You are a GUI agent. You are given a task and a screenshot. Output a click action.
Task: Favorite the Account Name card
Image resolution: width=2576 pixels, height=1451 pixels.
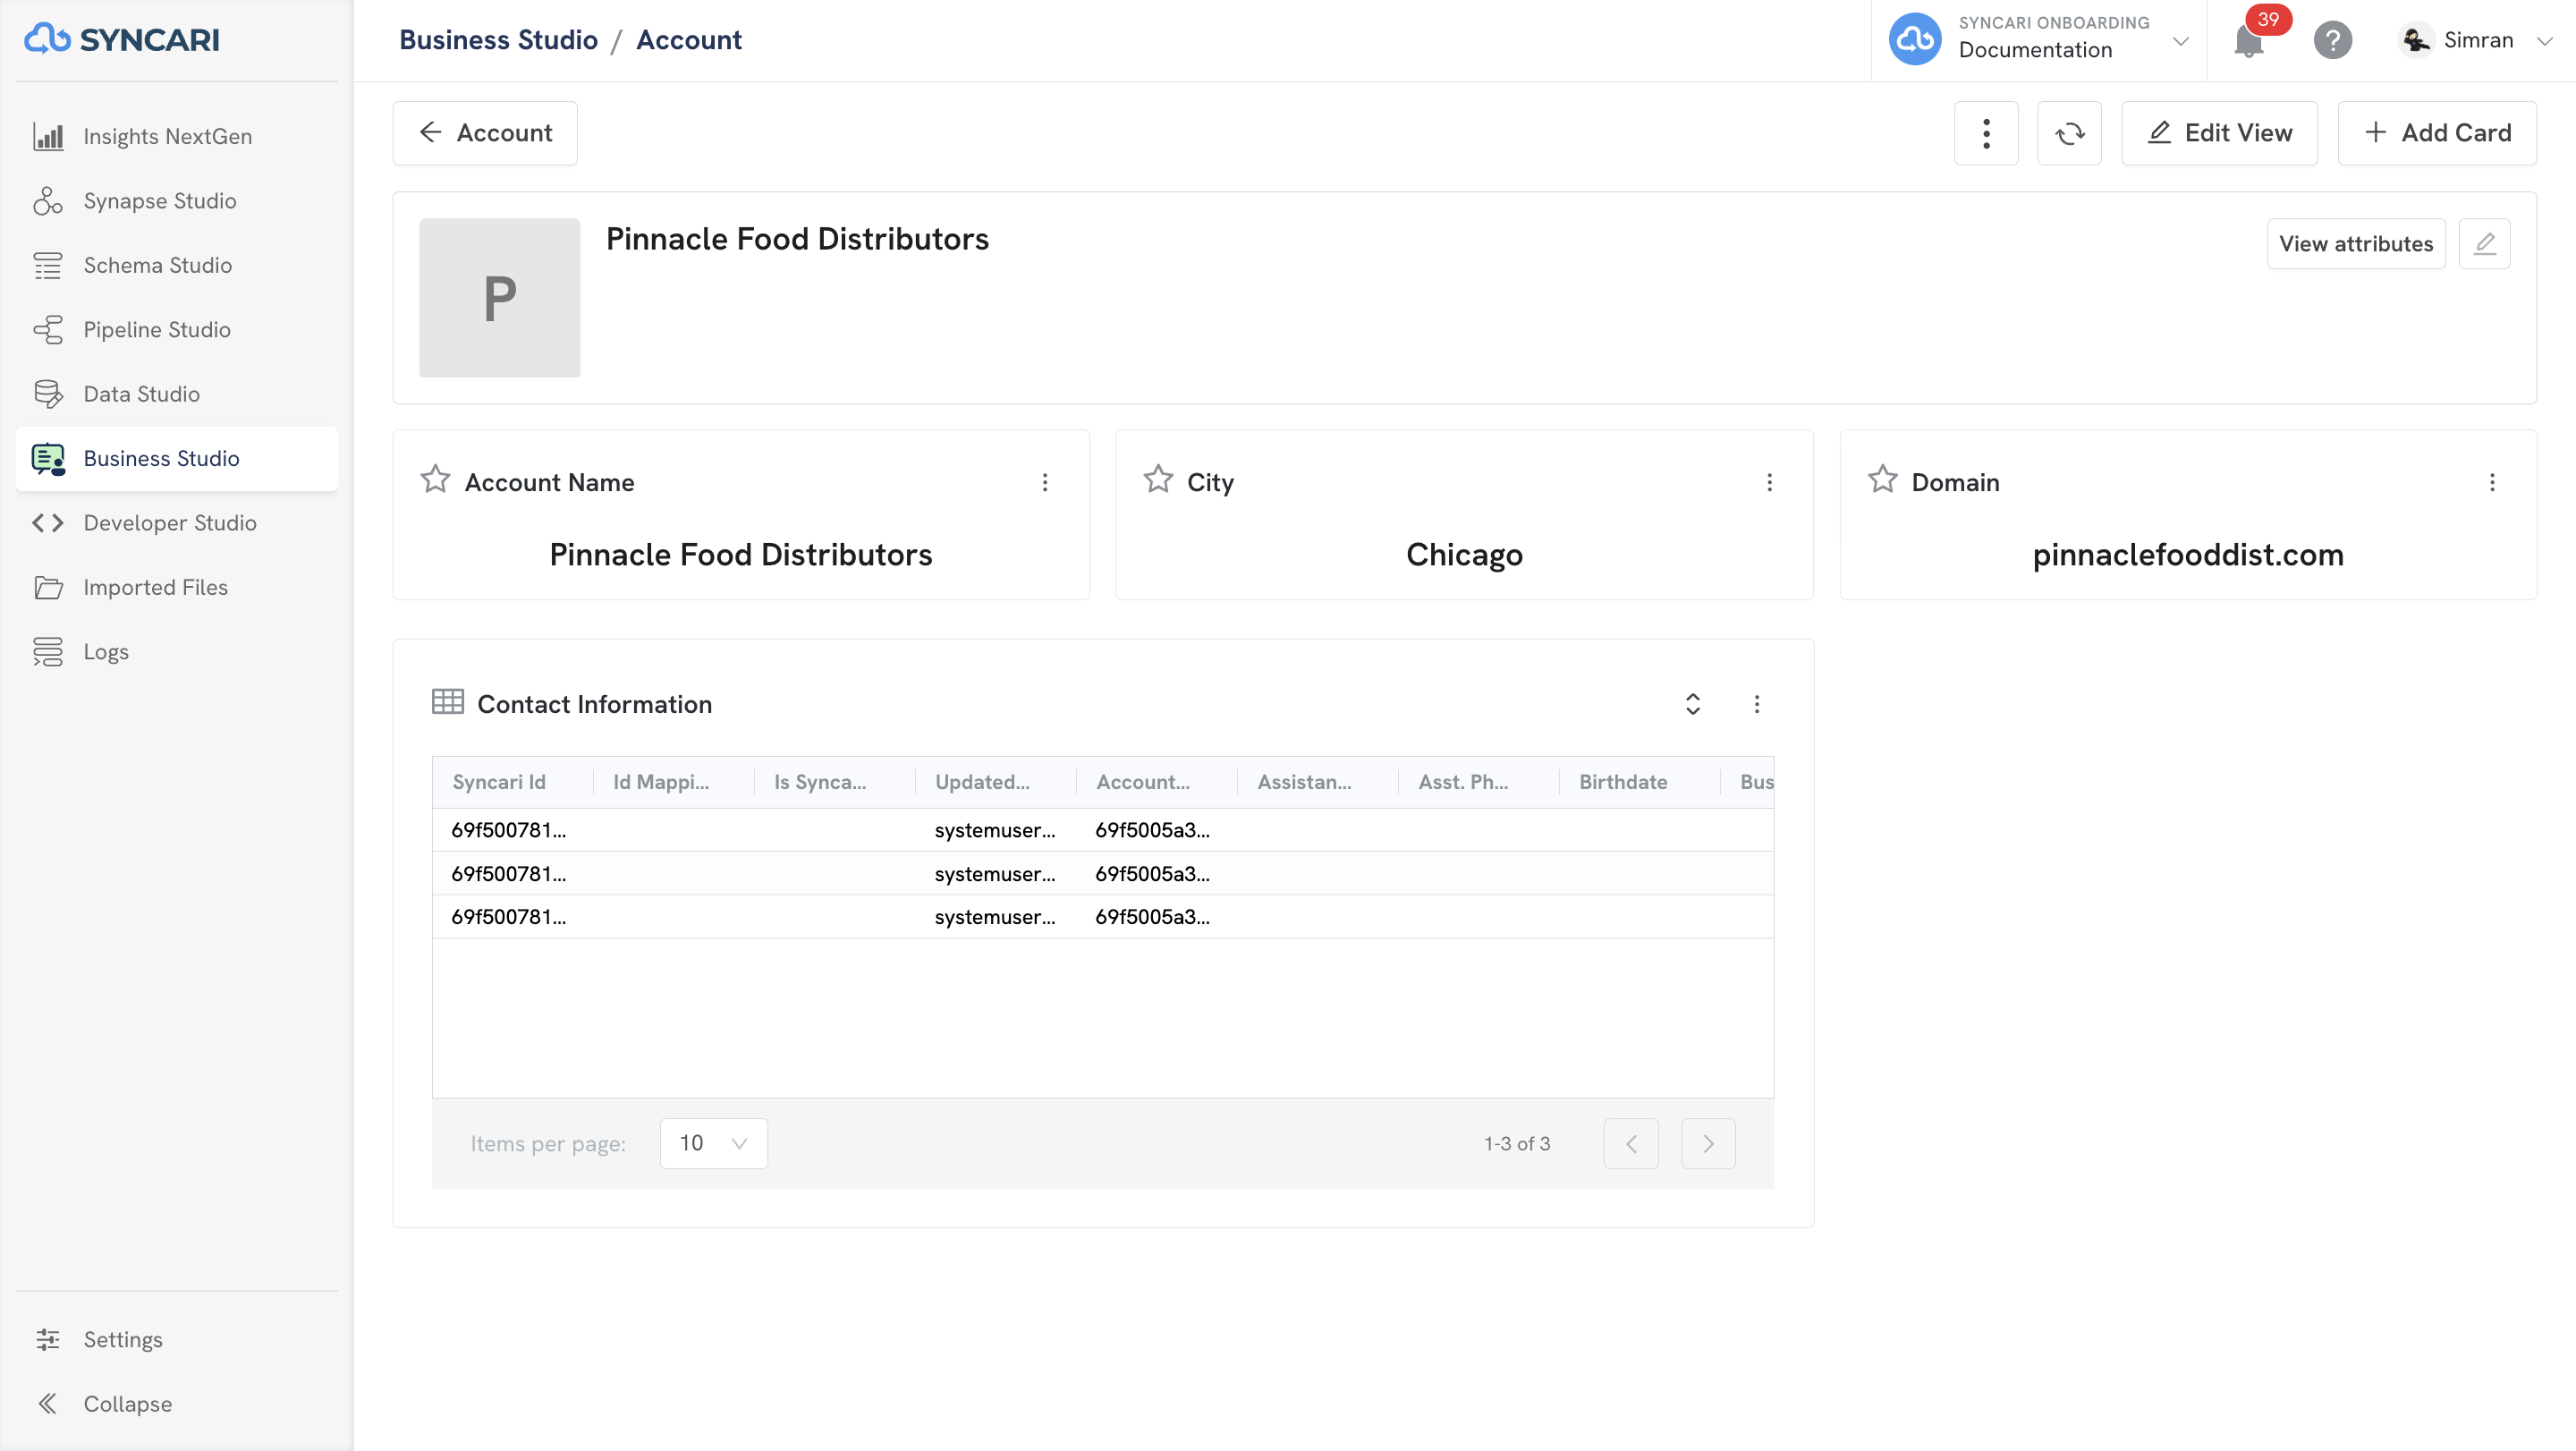click(435, 480)
